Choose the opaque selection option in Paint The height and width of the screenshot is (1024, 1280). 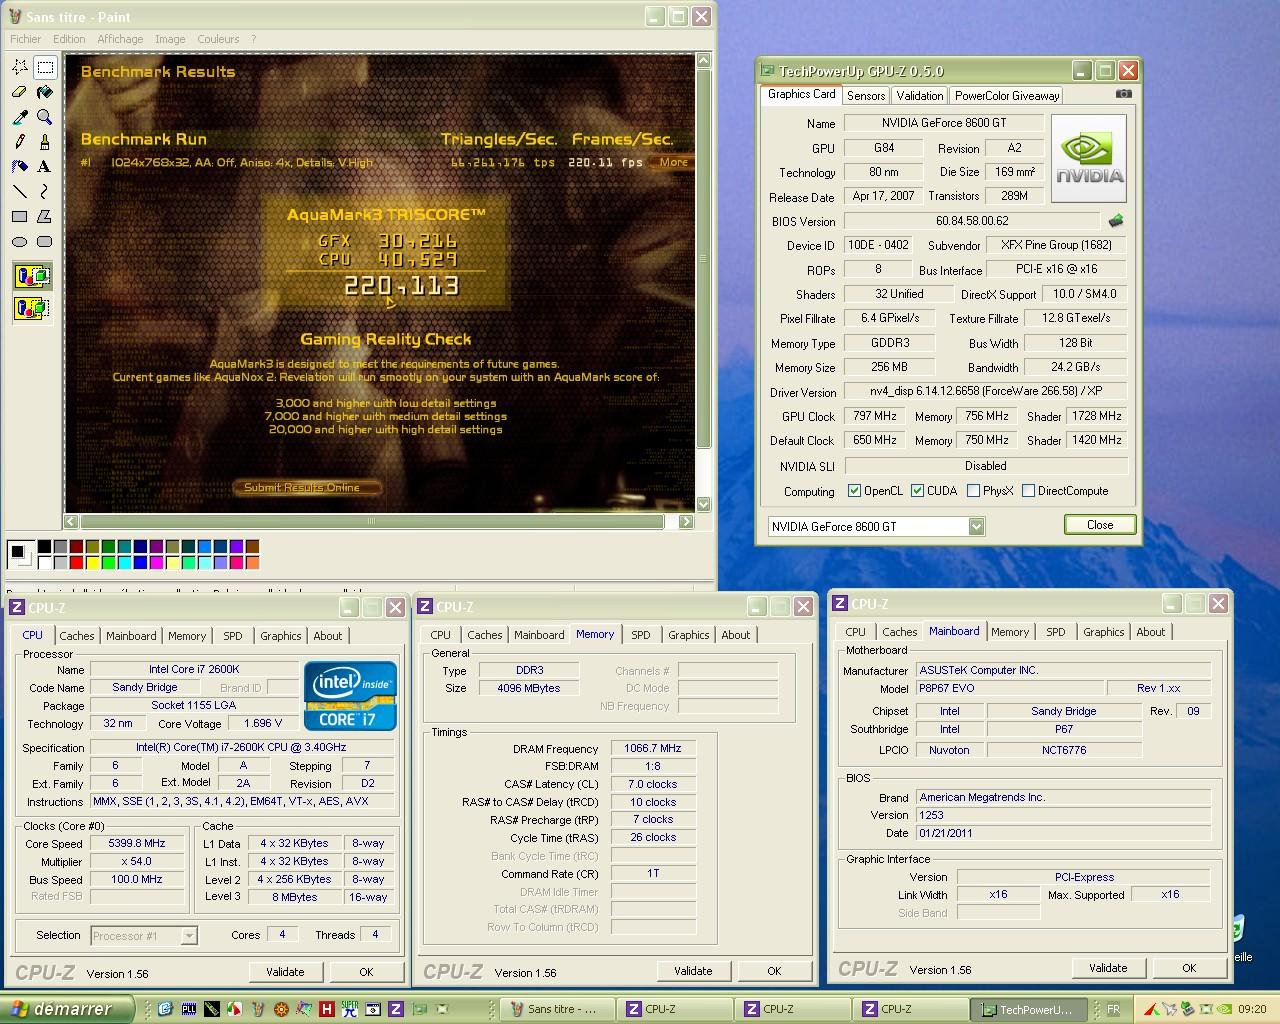(x=32, y=276)
